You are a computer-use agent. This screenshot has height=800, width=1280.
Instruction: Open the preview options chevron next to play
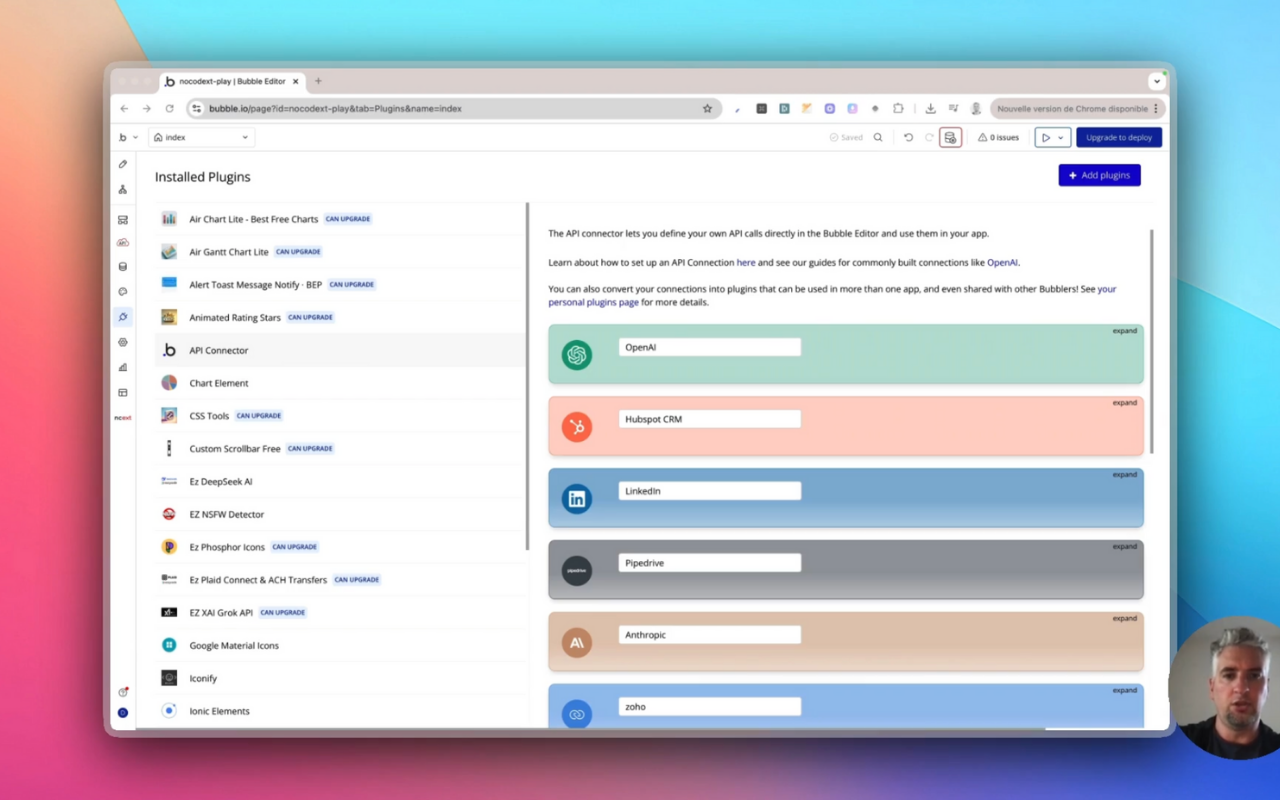(1061, 137)
